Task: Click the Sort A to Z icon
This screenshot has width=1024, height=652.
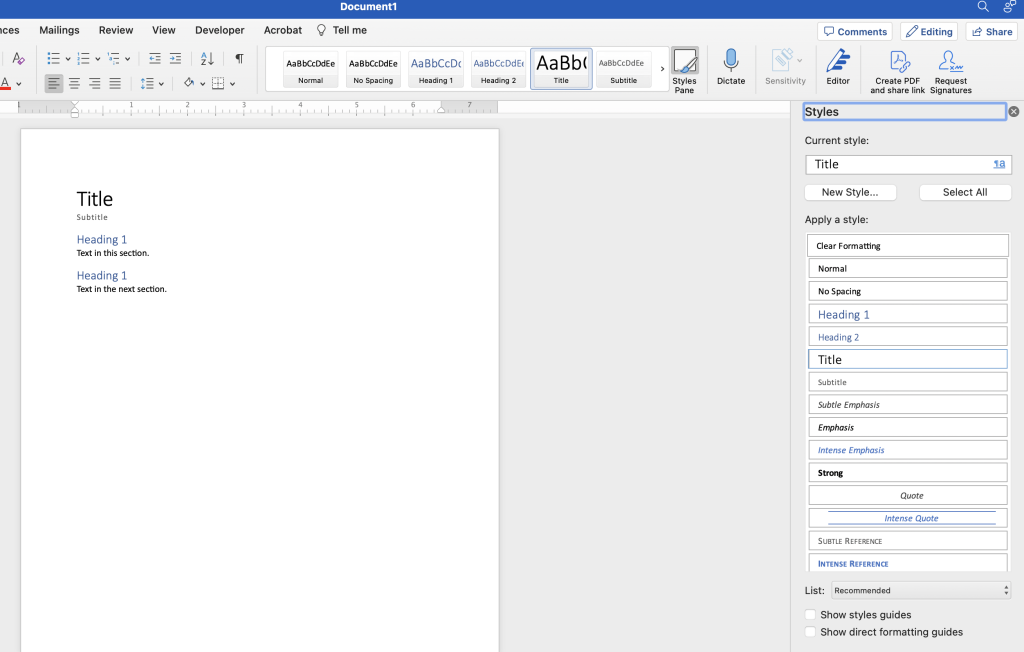Action: [x=207, y=59]
